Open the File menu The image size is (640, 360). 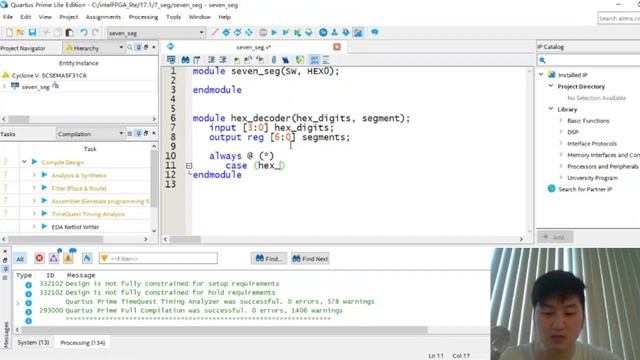coord(8,17)
